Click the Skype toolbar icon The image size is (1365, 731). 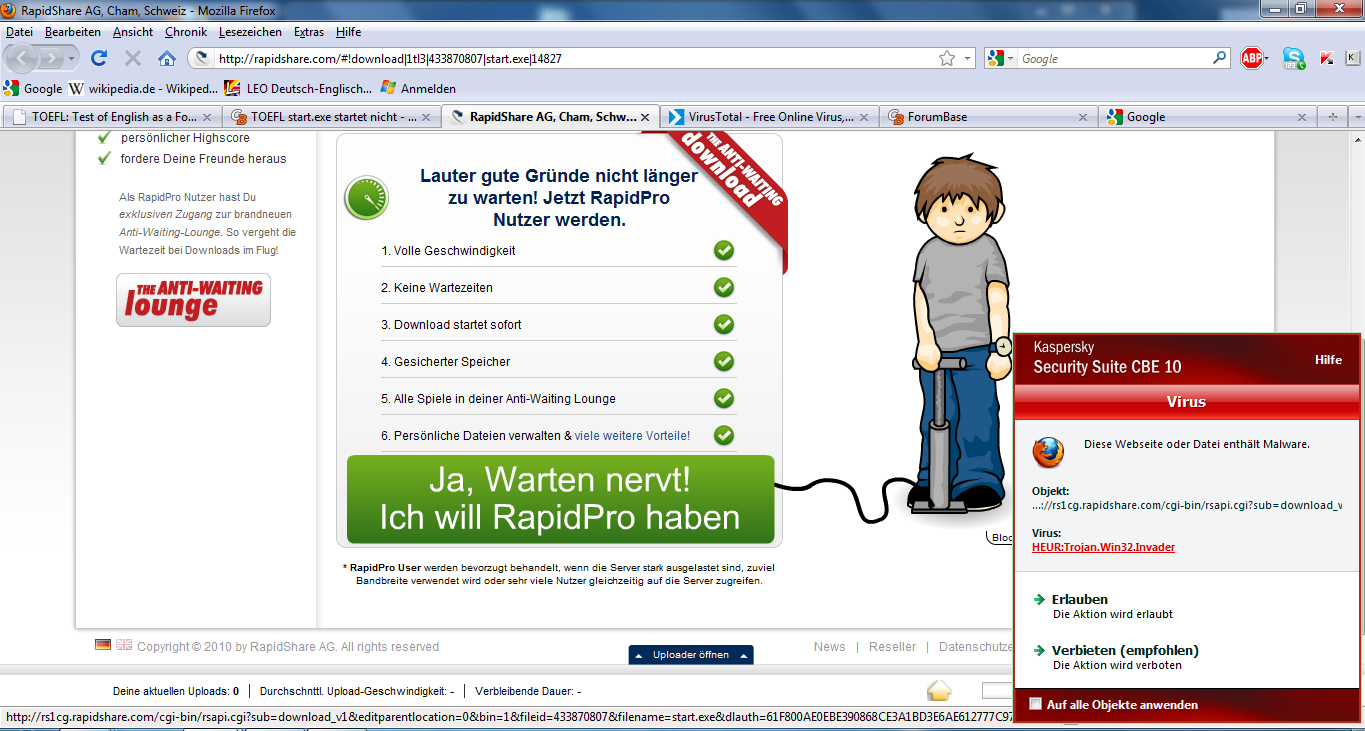(x=1294, y=58)
